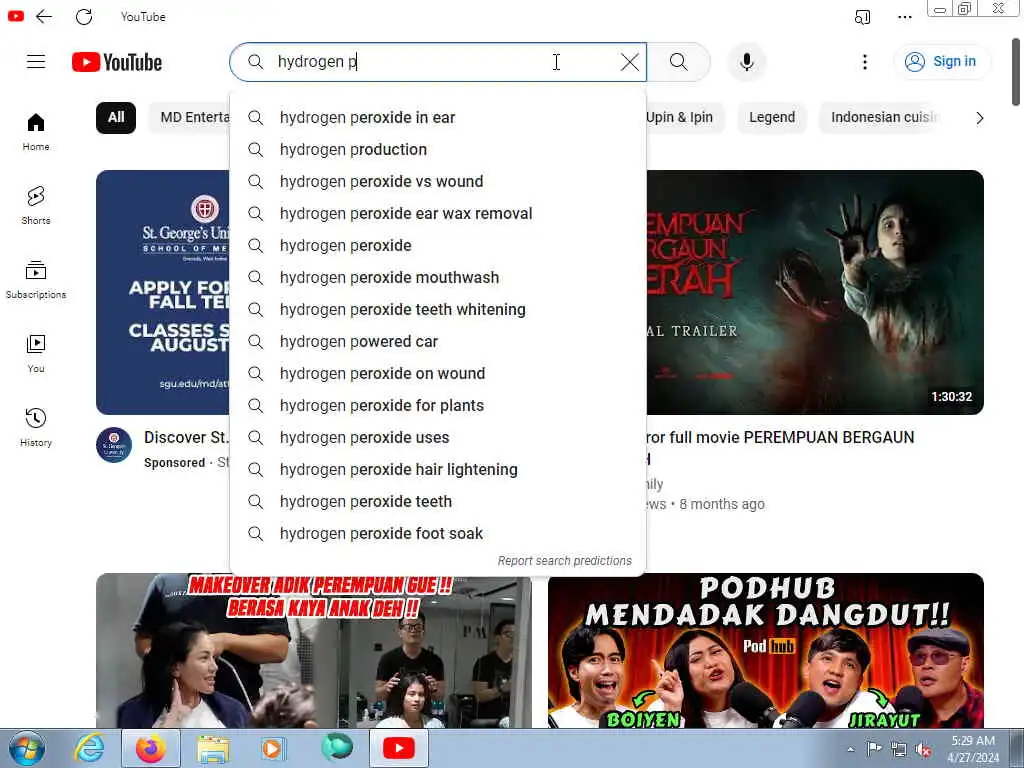Open Subscriptions in sidebar

[x=36, y=280]
